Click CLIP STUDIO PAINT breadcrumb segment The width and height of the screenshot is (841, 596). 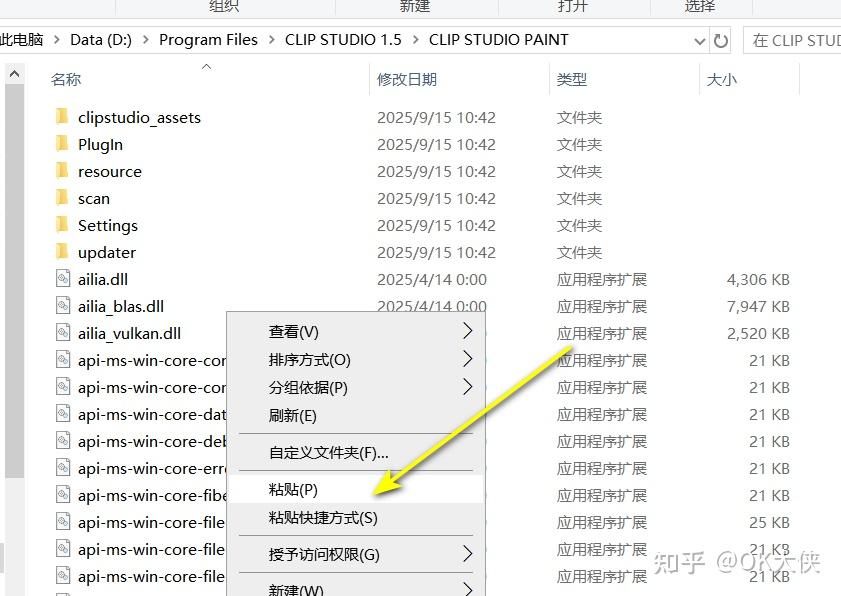coord(498,40)
